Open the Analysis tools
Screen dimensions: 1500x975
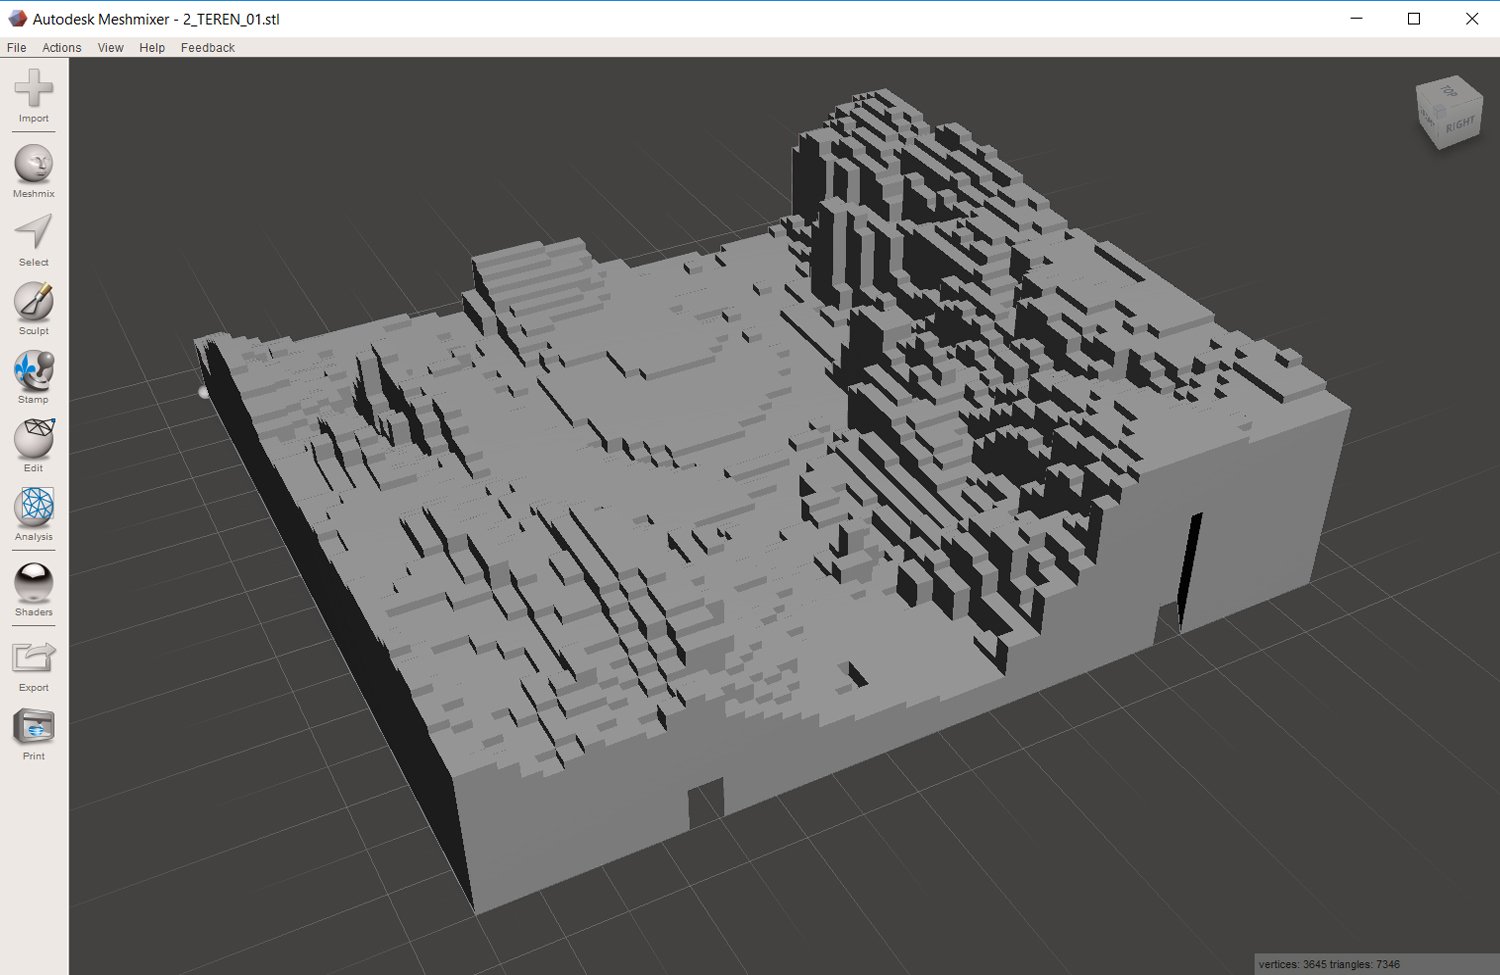tap(33, 514)
